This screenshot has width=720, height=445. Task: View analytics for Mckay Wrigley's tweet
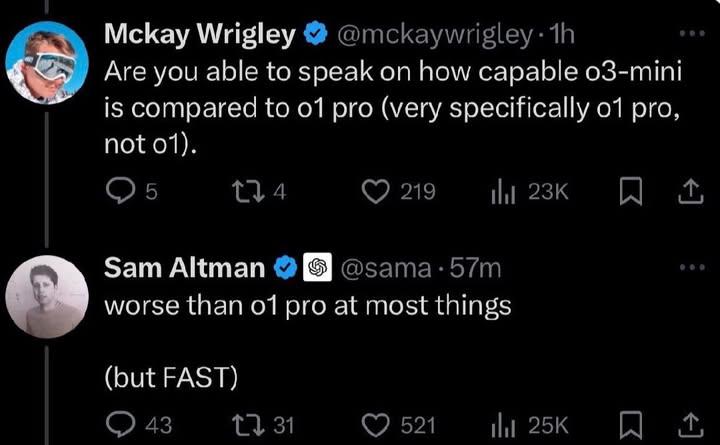coord(502,192)
